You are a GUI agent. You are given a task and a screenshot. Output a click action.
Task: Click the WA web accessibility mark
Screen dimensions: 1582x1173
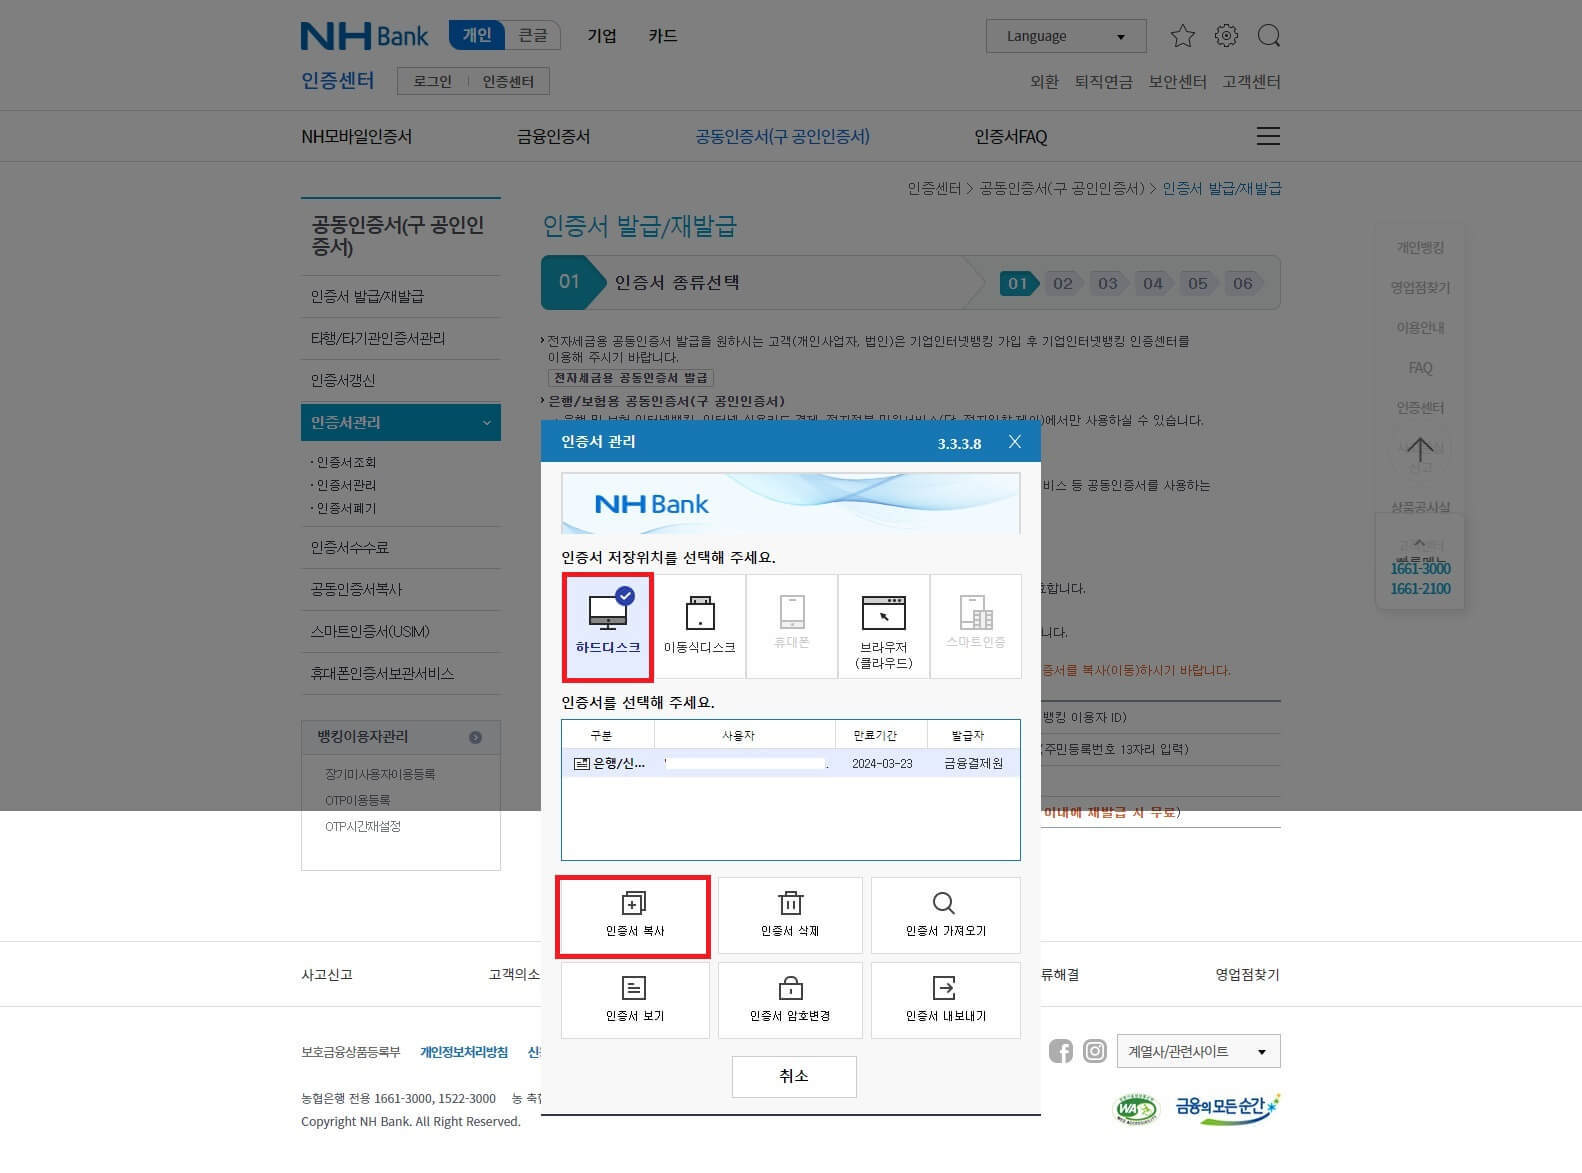tap(1135, 1109)
